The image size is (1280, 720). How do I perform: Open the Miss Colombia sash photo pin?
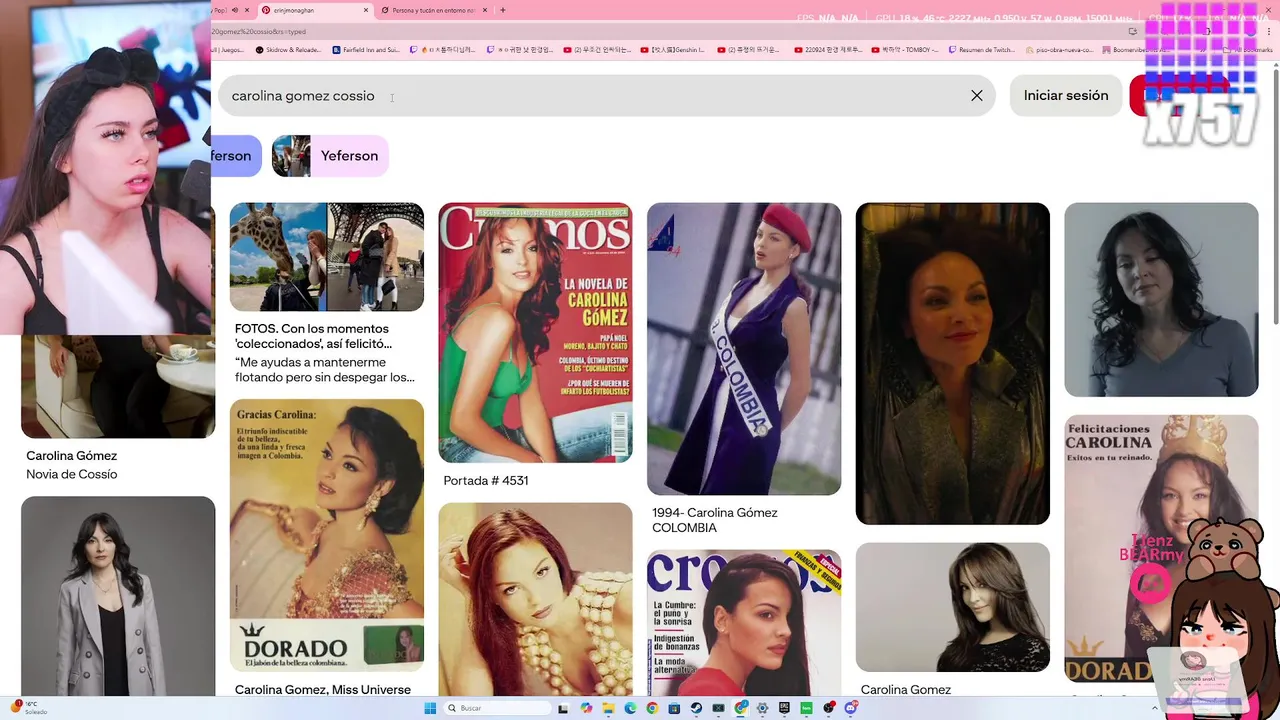tap(744, 349)
